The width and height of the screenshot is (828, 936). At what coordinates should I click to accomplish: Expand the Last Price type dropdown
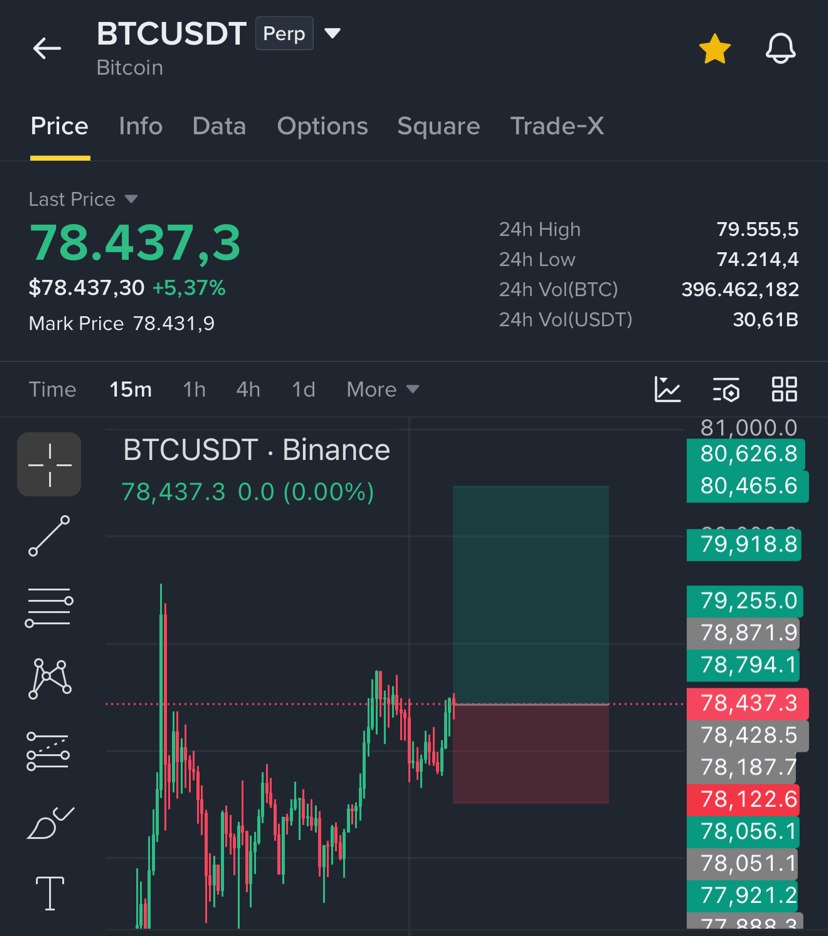pos(83,199)
